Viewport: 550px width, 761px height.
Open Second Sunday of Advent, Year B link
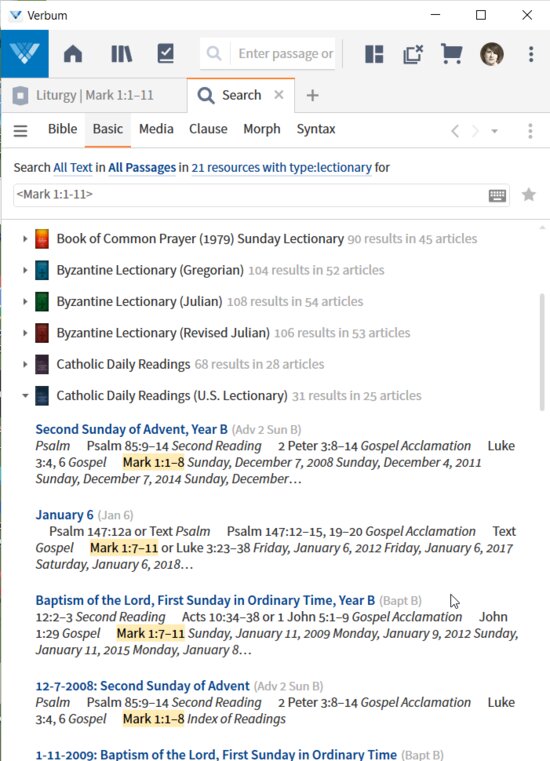(132, 430)
